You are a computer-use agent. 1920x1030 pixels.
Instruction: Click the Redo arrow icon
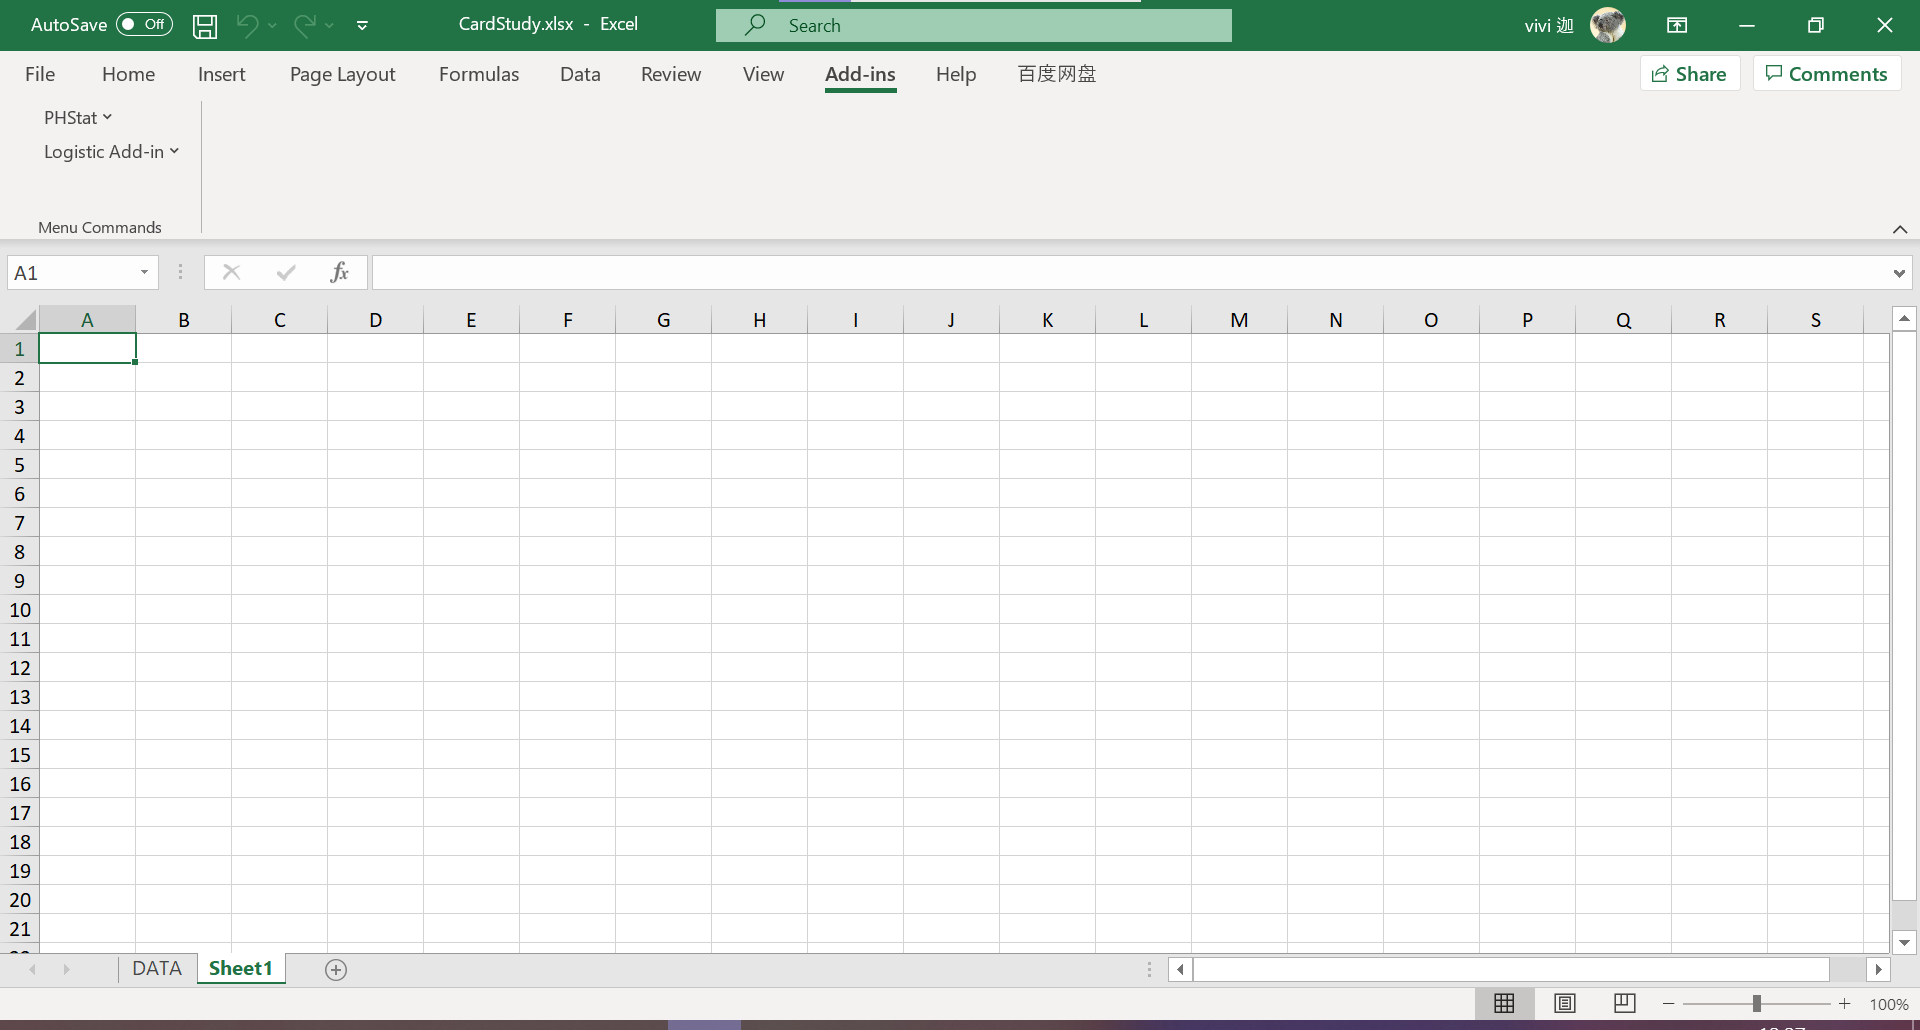[x=305, y=25]
